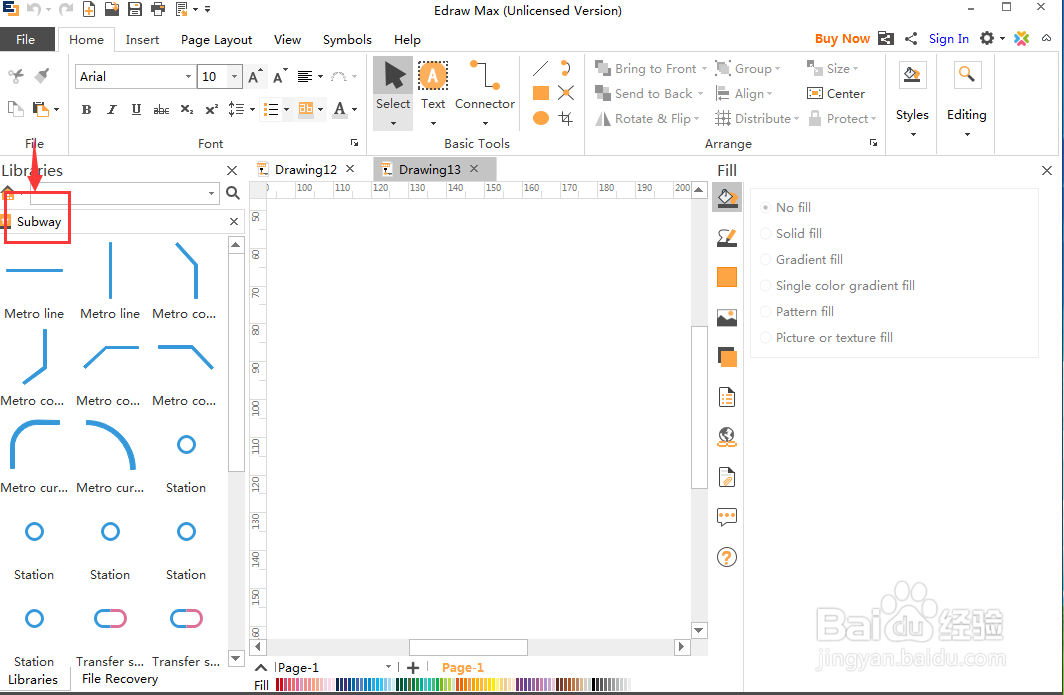The height and width of the screenshot is (695, 1064).
Task: Open the Shadow pane icon
Action: (x=726, y=277)
